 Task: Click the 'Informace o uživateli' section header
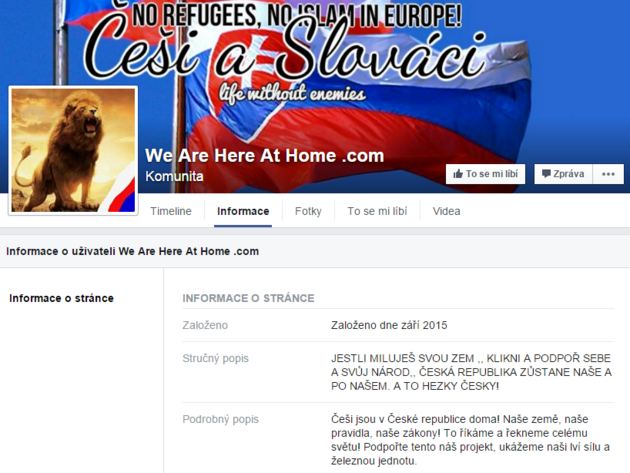[x=133, y=251]
